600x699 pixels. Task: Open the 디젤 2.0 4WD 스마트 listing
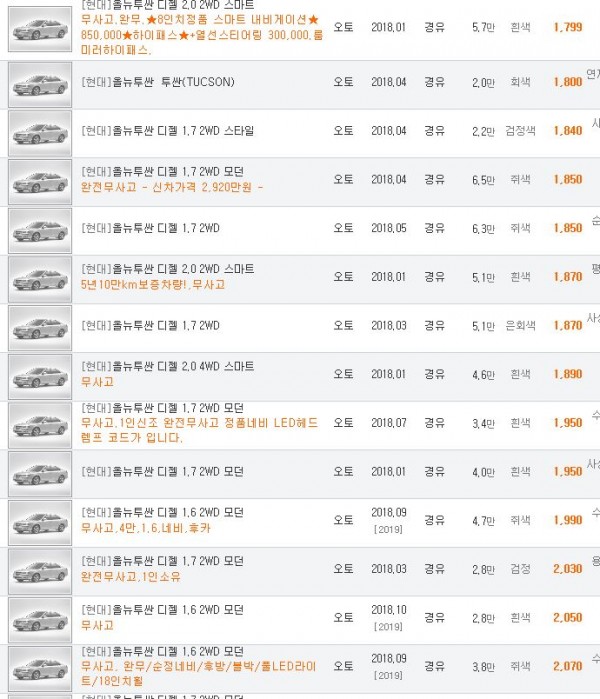pyautogui.click(x=168, y=366)
